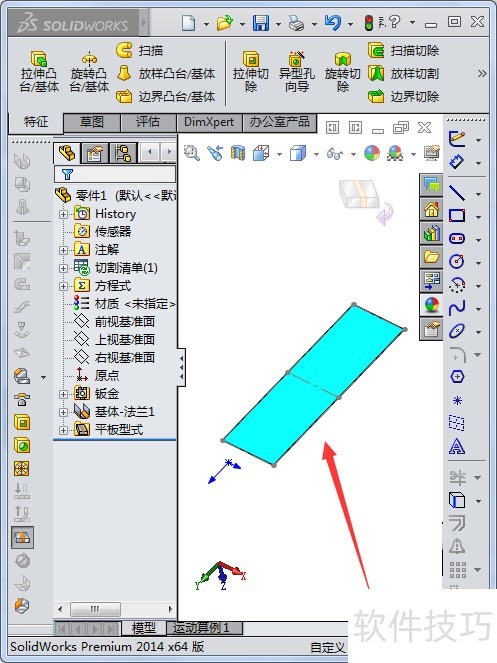Image resolution: width=497 pixels, height=663 pixels.
Task: Choose the 扫描切除 swept cut tool
Action: pyautogui.click(x=404, y=50)
